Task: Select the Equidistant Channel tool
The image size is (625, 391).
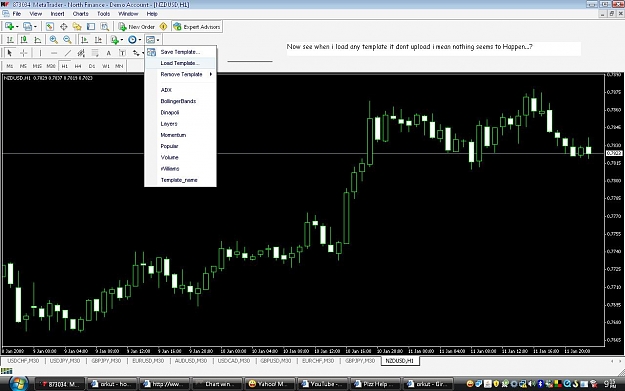Action: 81,53
